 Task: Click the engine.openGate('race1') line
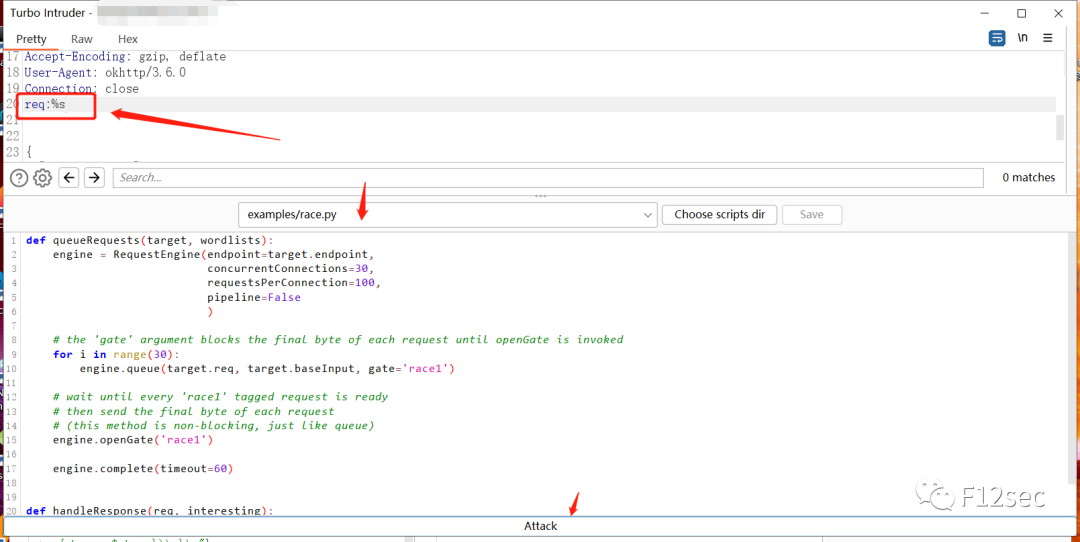click(x=133, y=439)
